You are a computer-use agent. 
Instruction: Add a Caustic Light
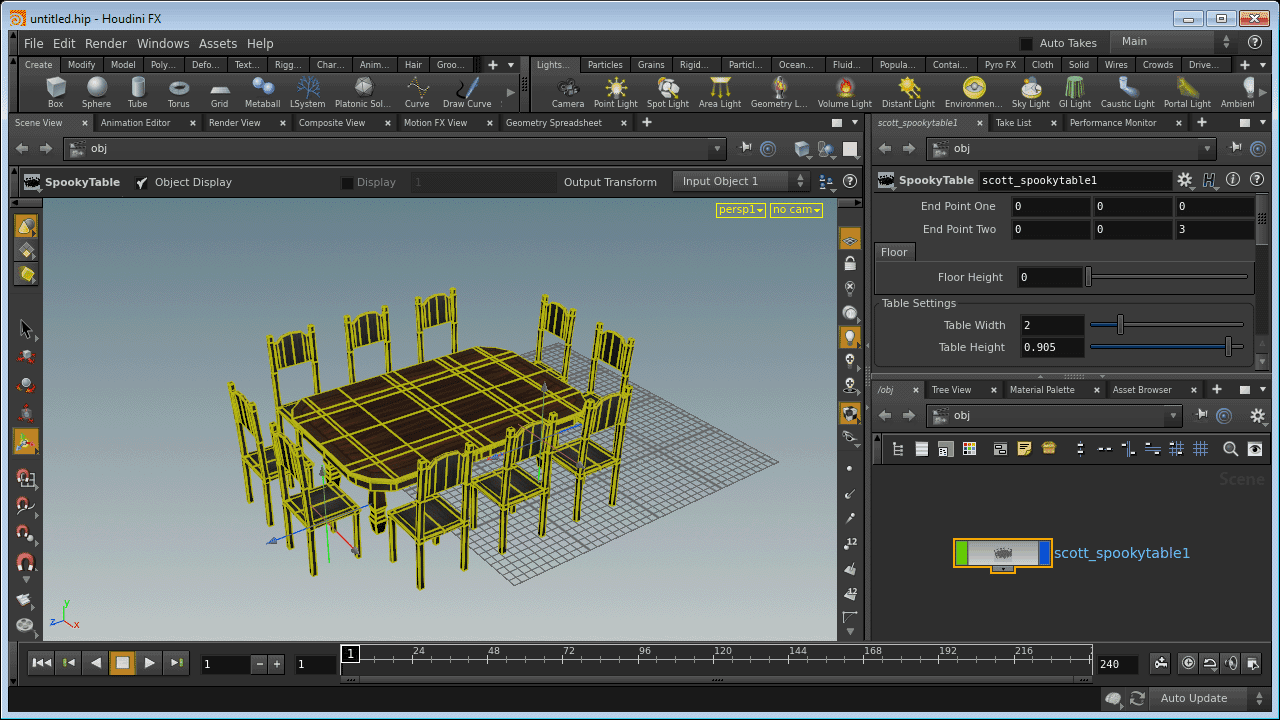[1128, 92]
